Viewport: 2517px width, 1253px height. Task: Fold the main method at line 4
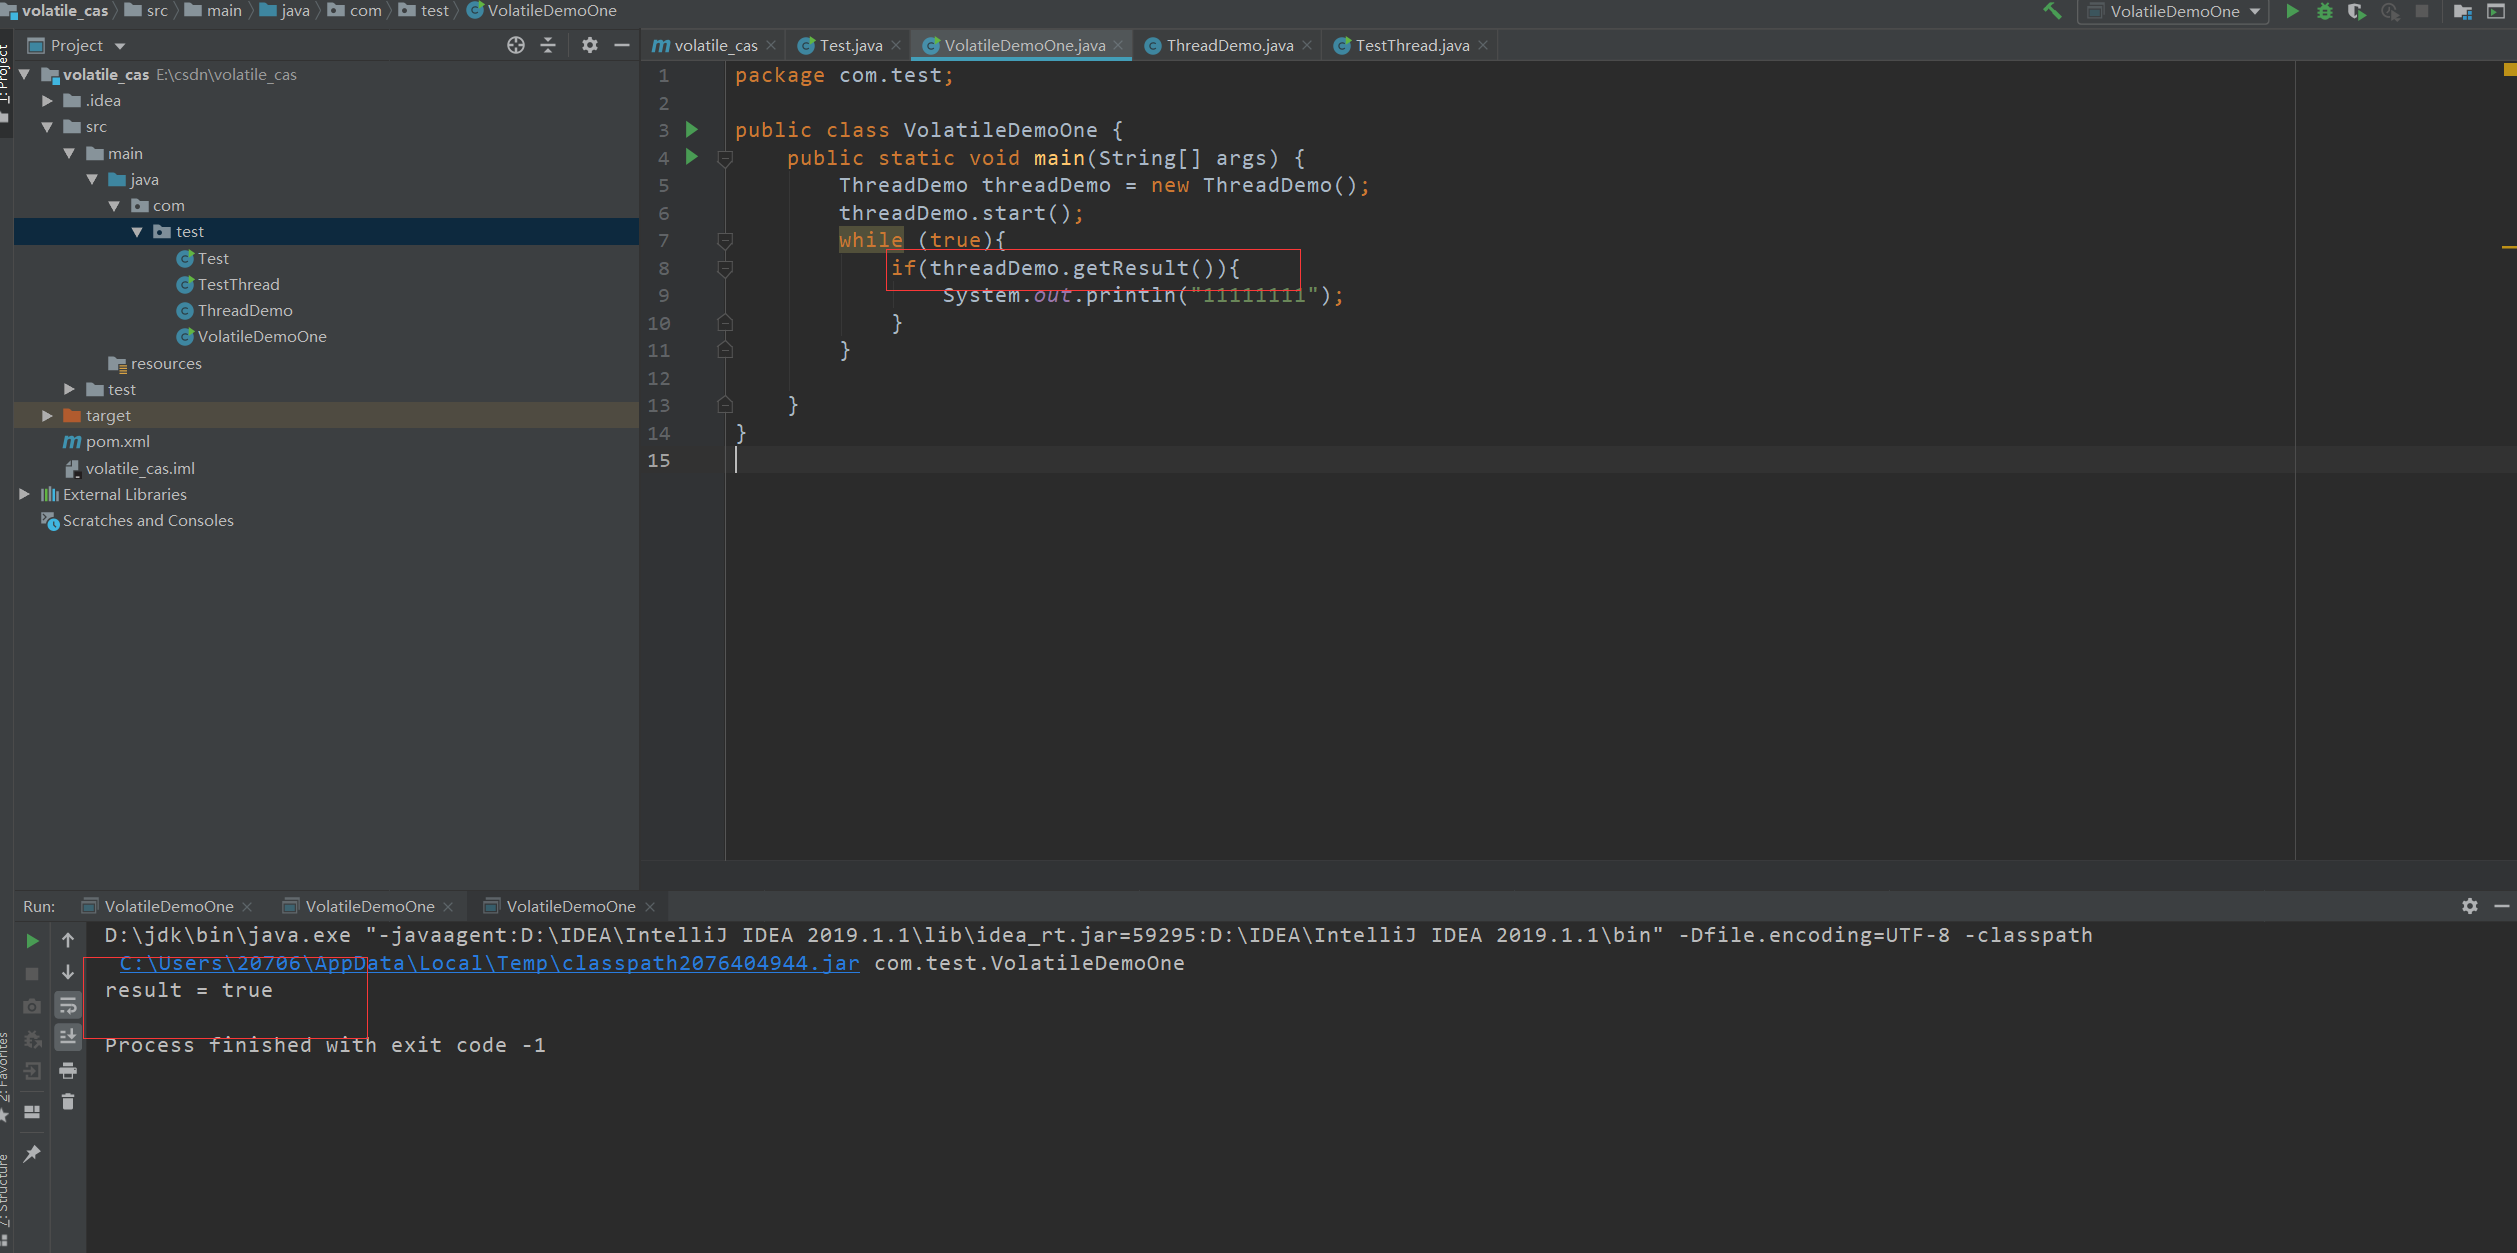(x=725, y=158)
